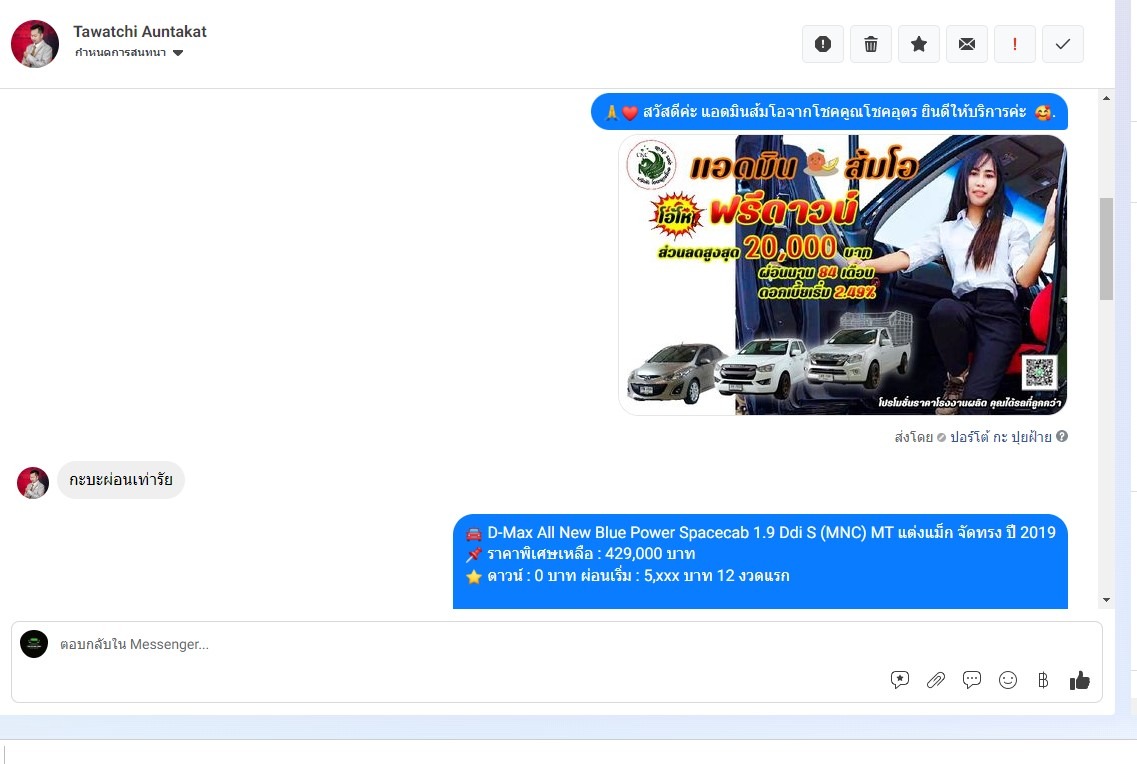Open the free-down-payment promo image
The width and height of the screenshot is (1137, 764).
pos(842,275)
